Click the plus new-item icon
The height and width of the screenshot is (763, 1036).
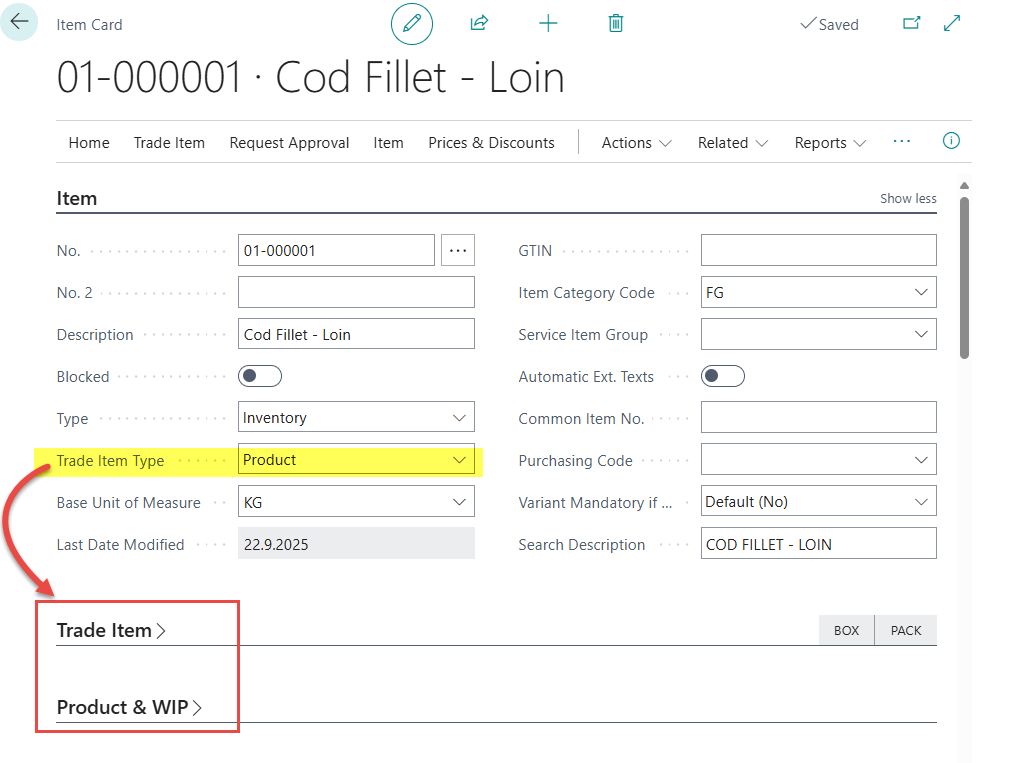(548, 24)
